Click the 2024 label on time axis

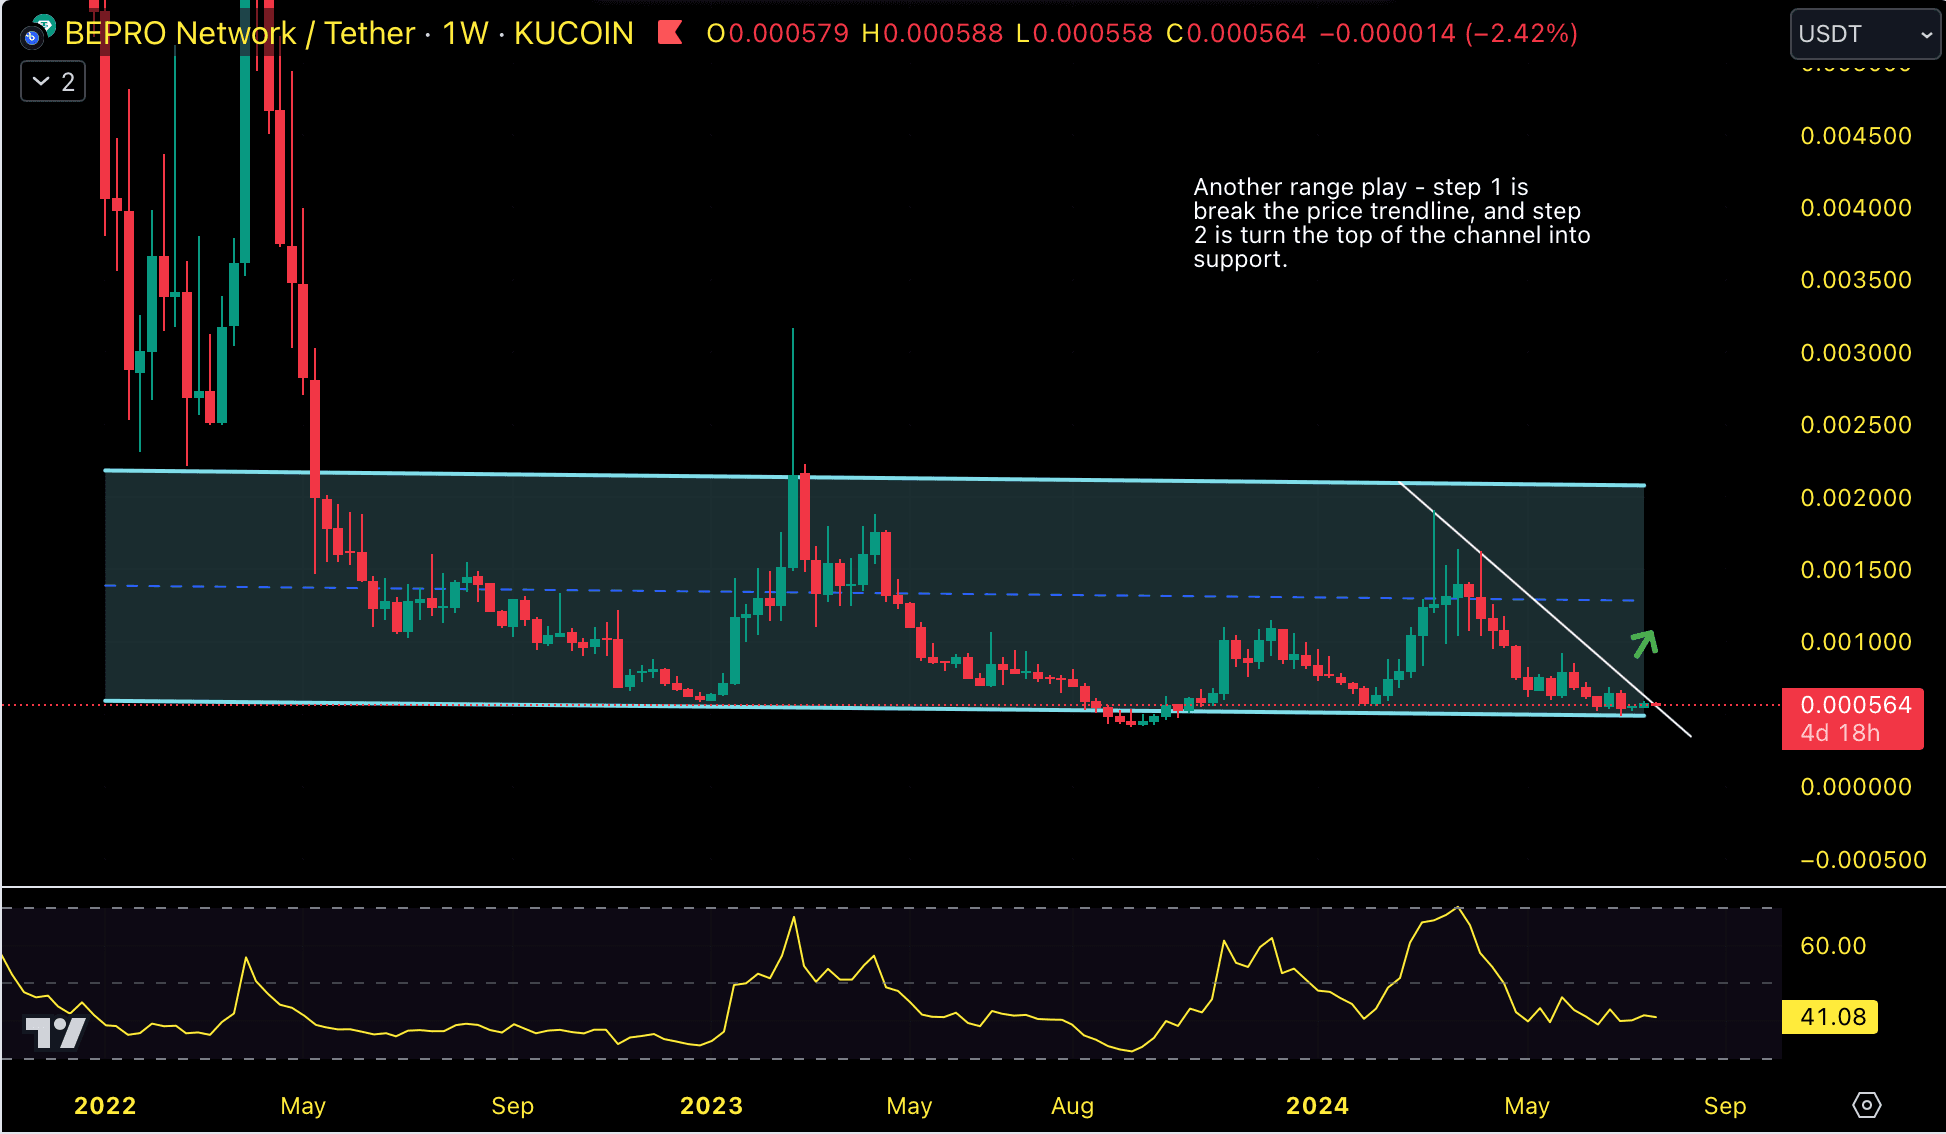[1317, 1106]
